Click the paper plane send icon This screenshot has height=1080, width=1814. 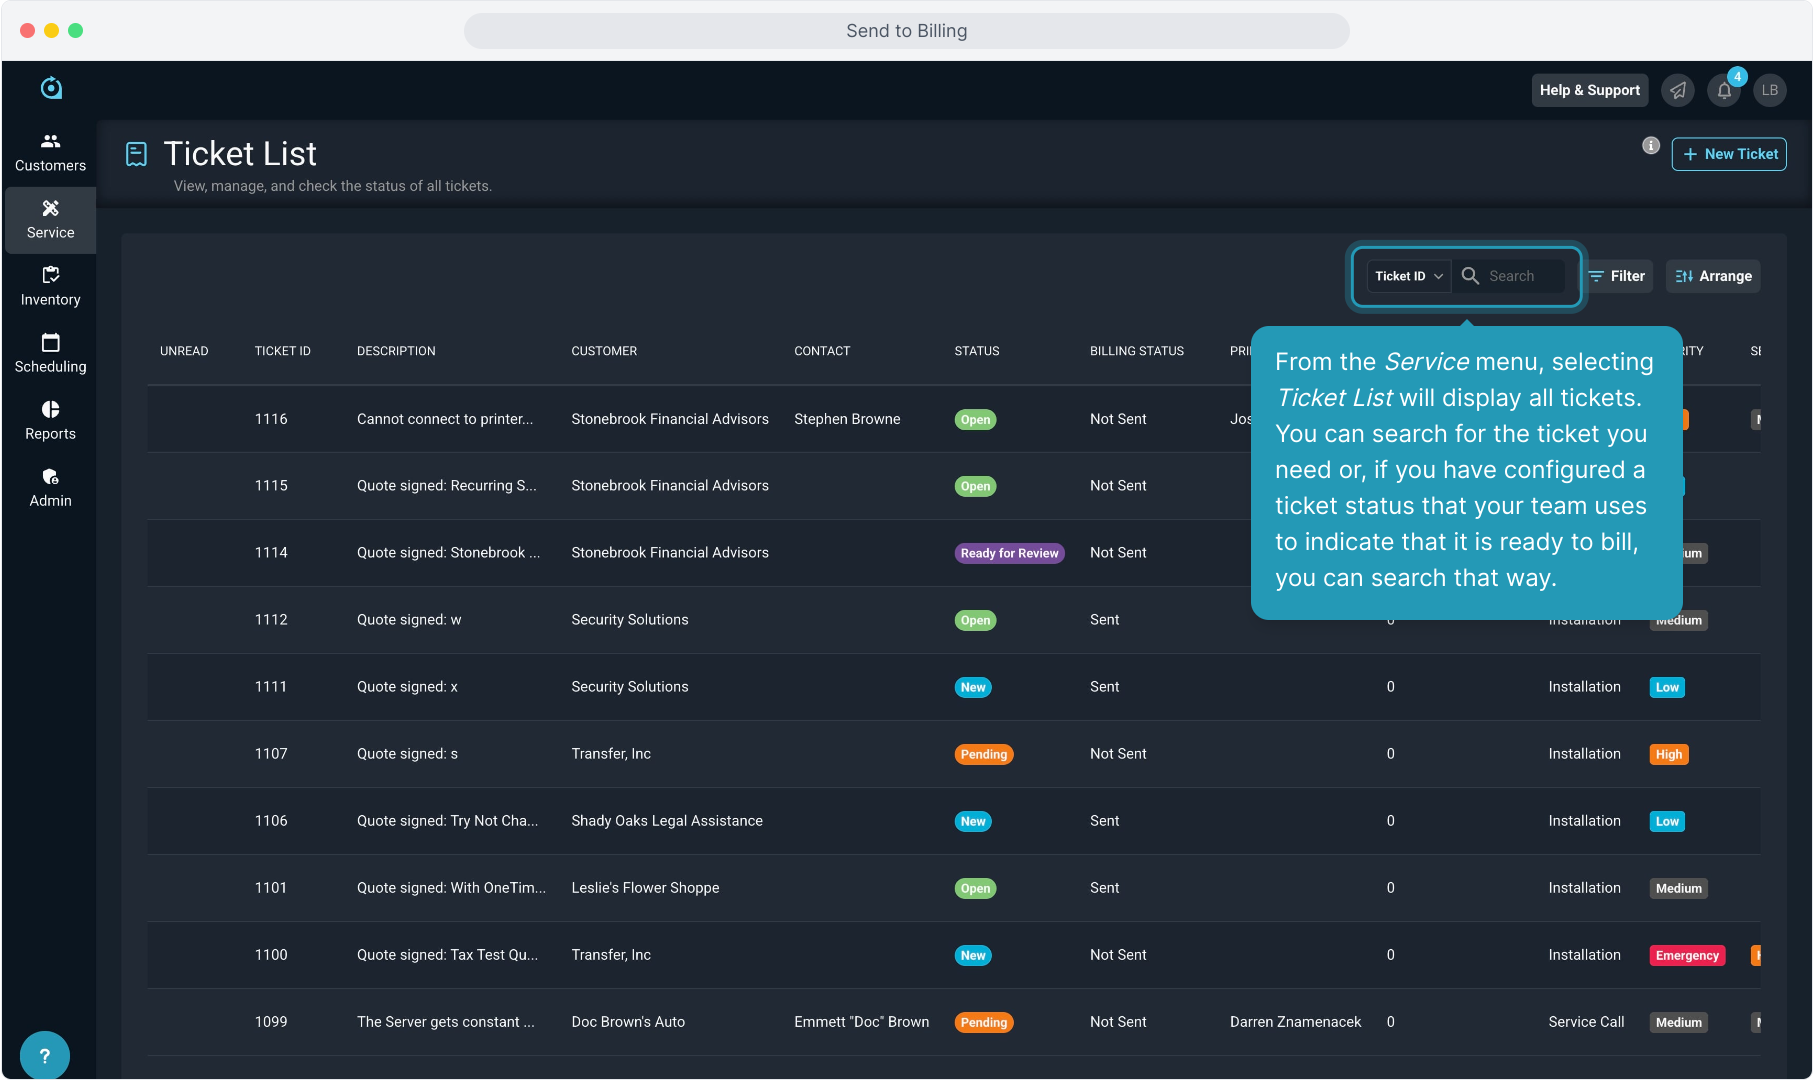tap(1678, 91)
